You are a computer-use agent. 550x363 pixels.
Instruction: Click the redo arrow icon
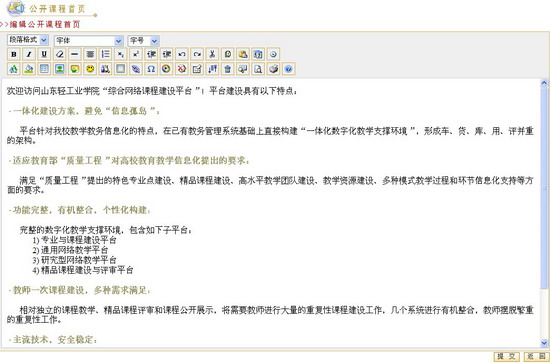197,54
